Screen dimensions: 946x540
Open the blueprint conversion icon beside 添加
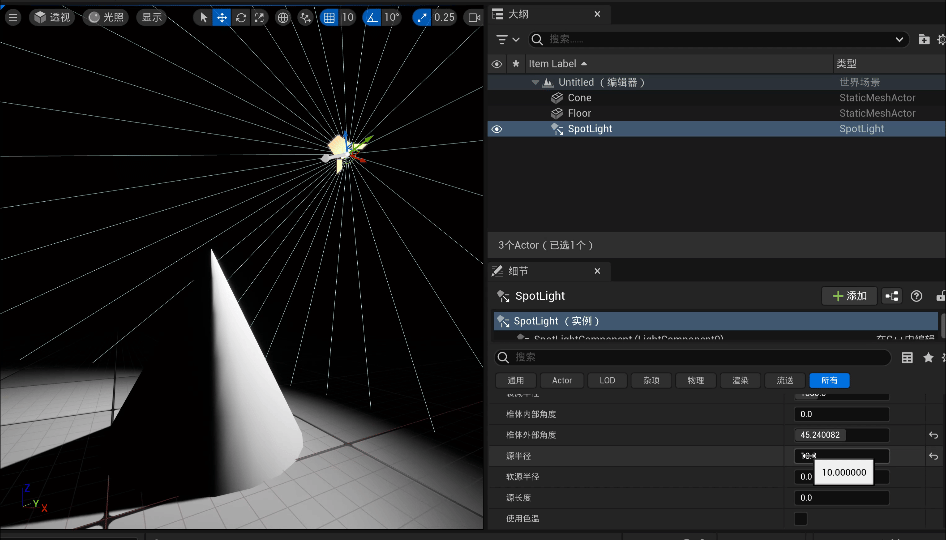[892, 296]
